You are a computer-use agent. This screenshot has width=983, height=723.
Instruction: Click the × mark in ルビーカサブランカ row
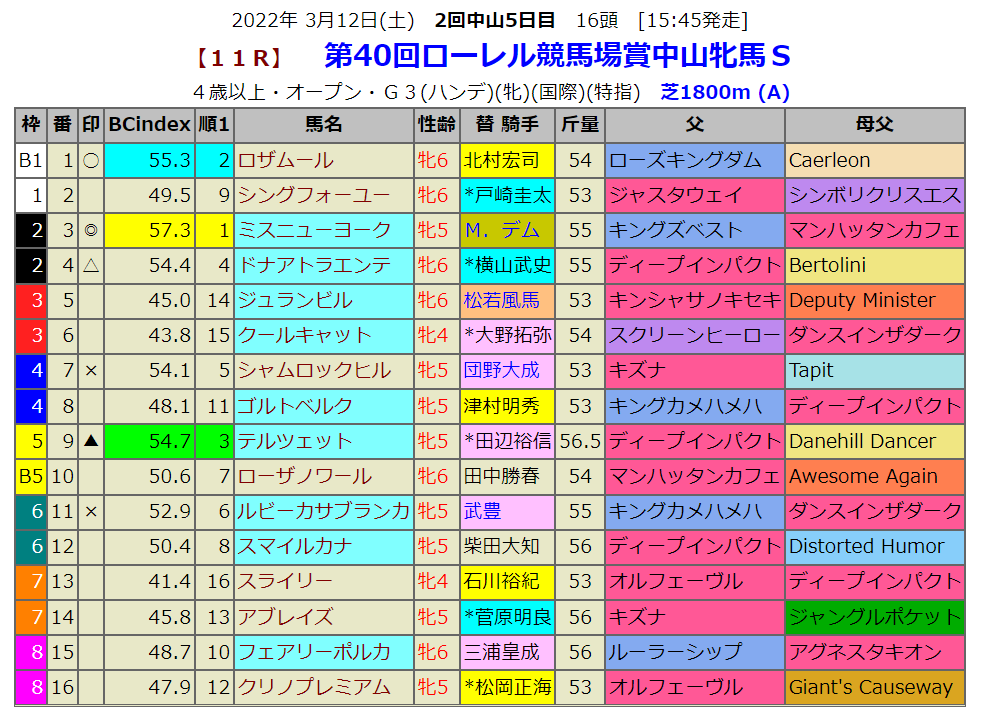point(91,511)
